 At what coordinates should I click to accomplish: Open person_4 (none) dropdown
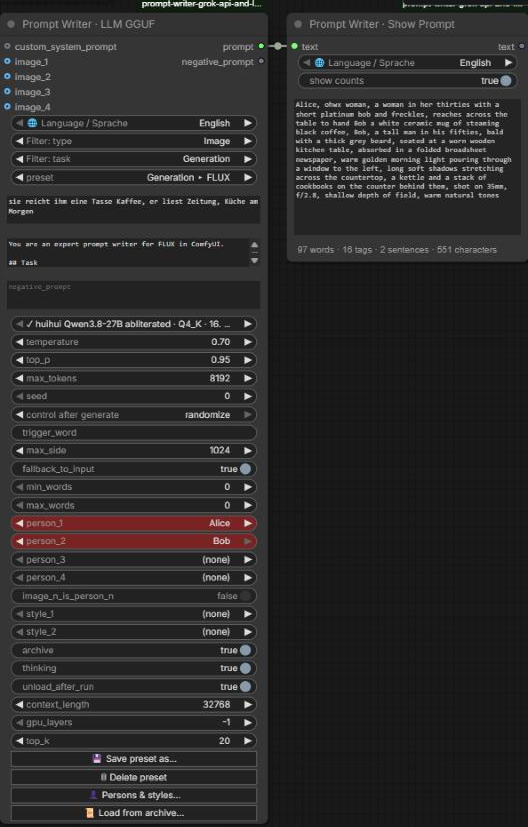133,578
